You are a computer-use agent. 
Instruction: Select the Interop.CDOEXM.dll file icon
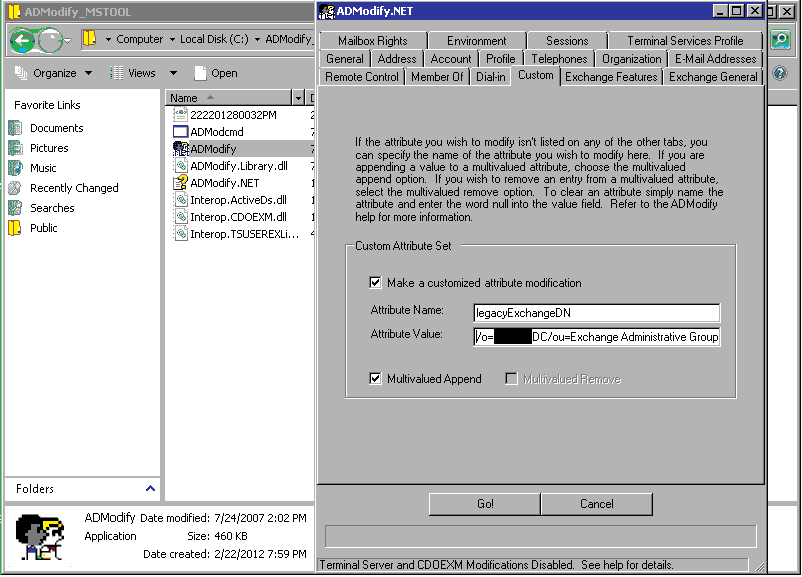[181, 217]
